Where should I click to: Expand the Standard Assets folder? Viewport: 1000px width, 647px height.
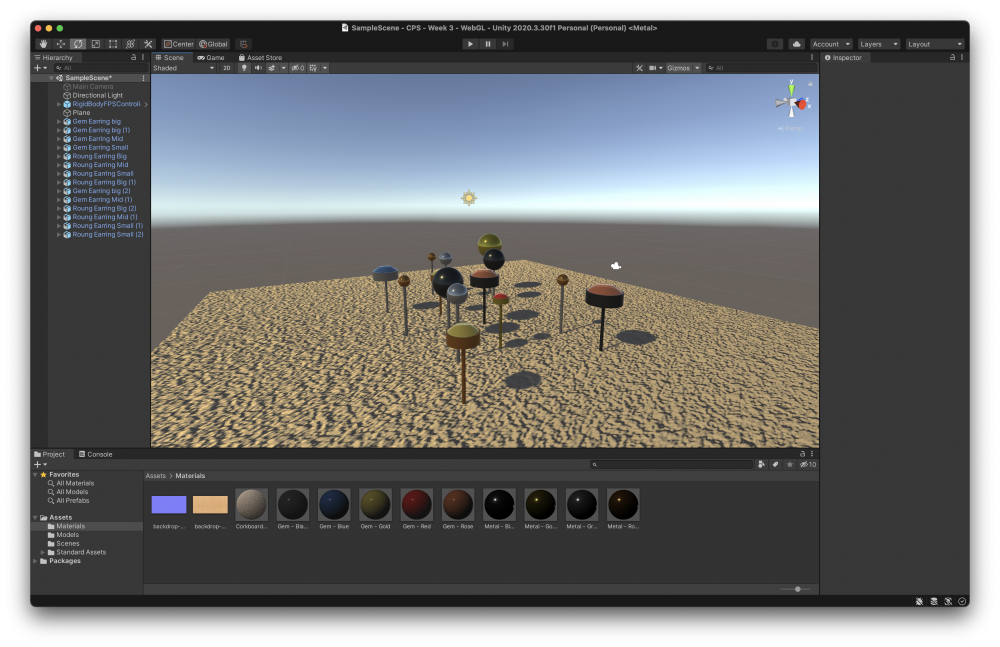coord(42,552)
